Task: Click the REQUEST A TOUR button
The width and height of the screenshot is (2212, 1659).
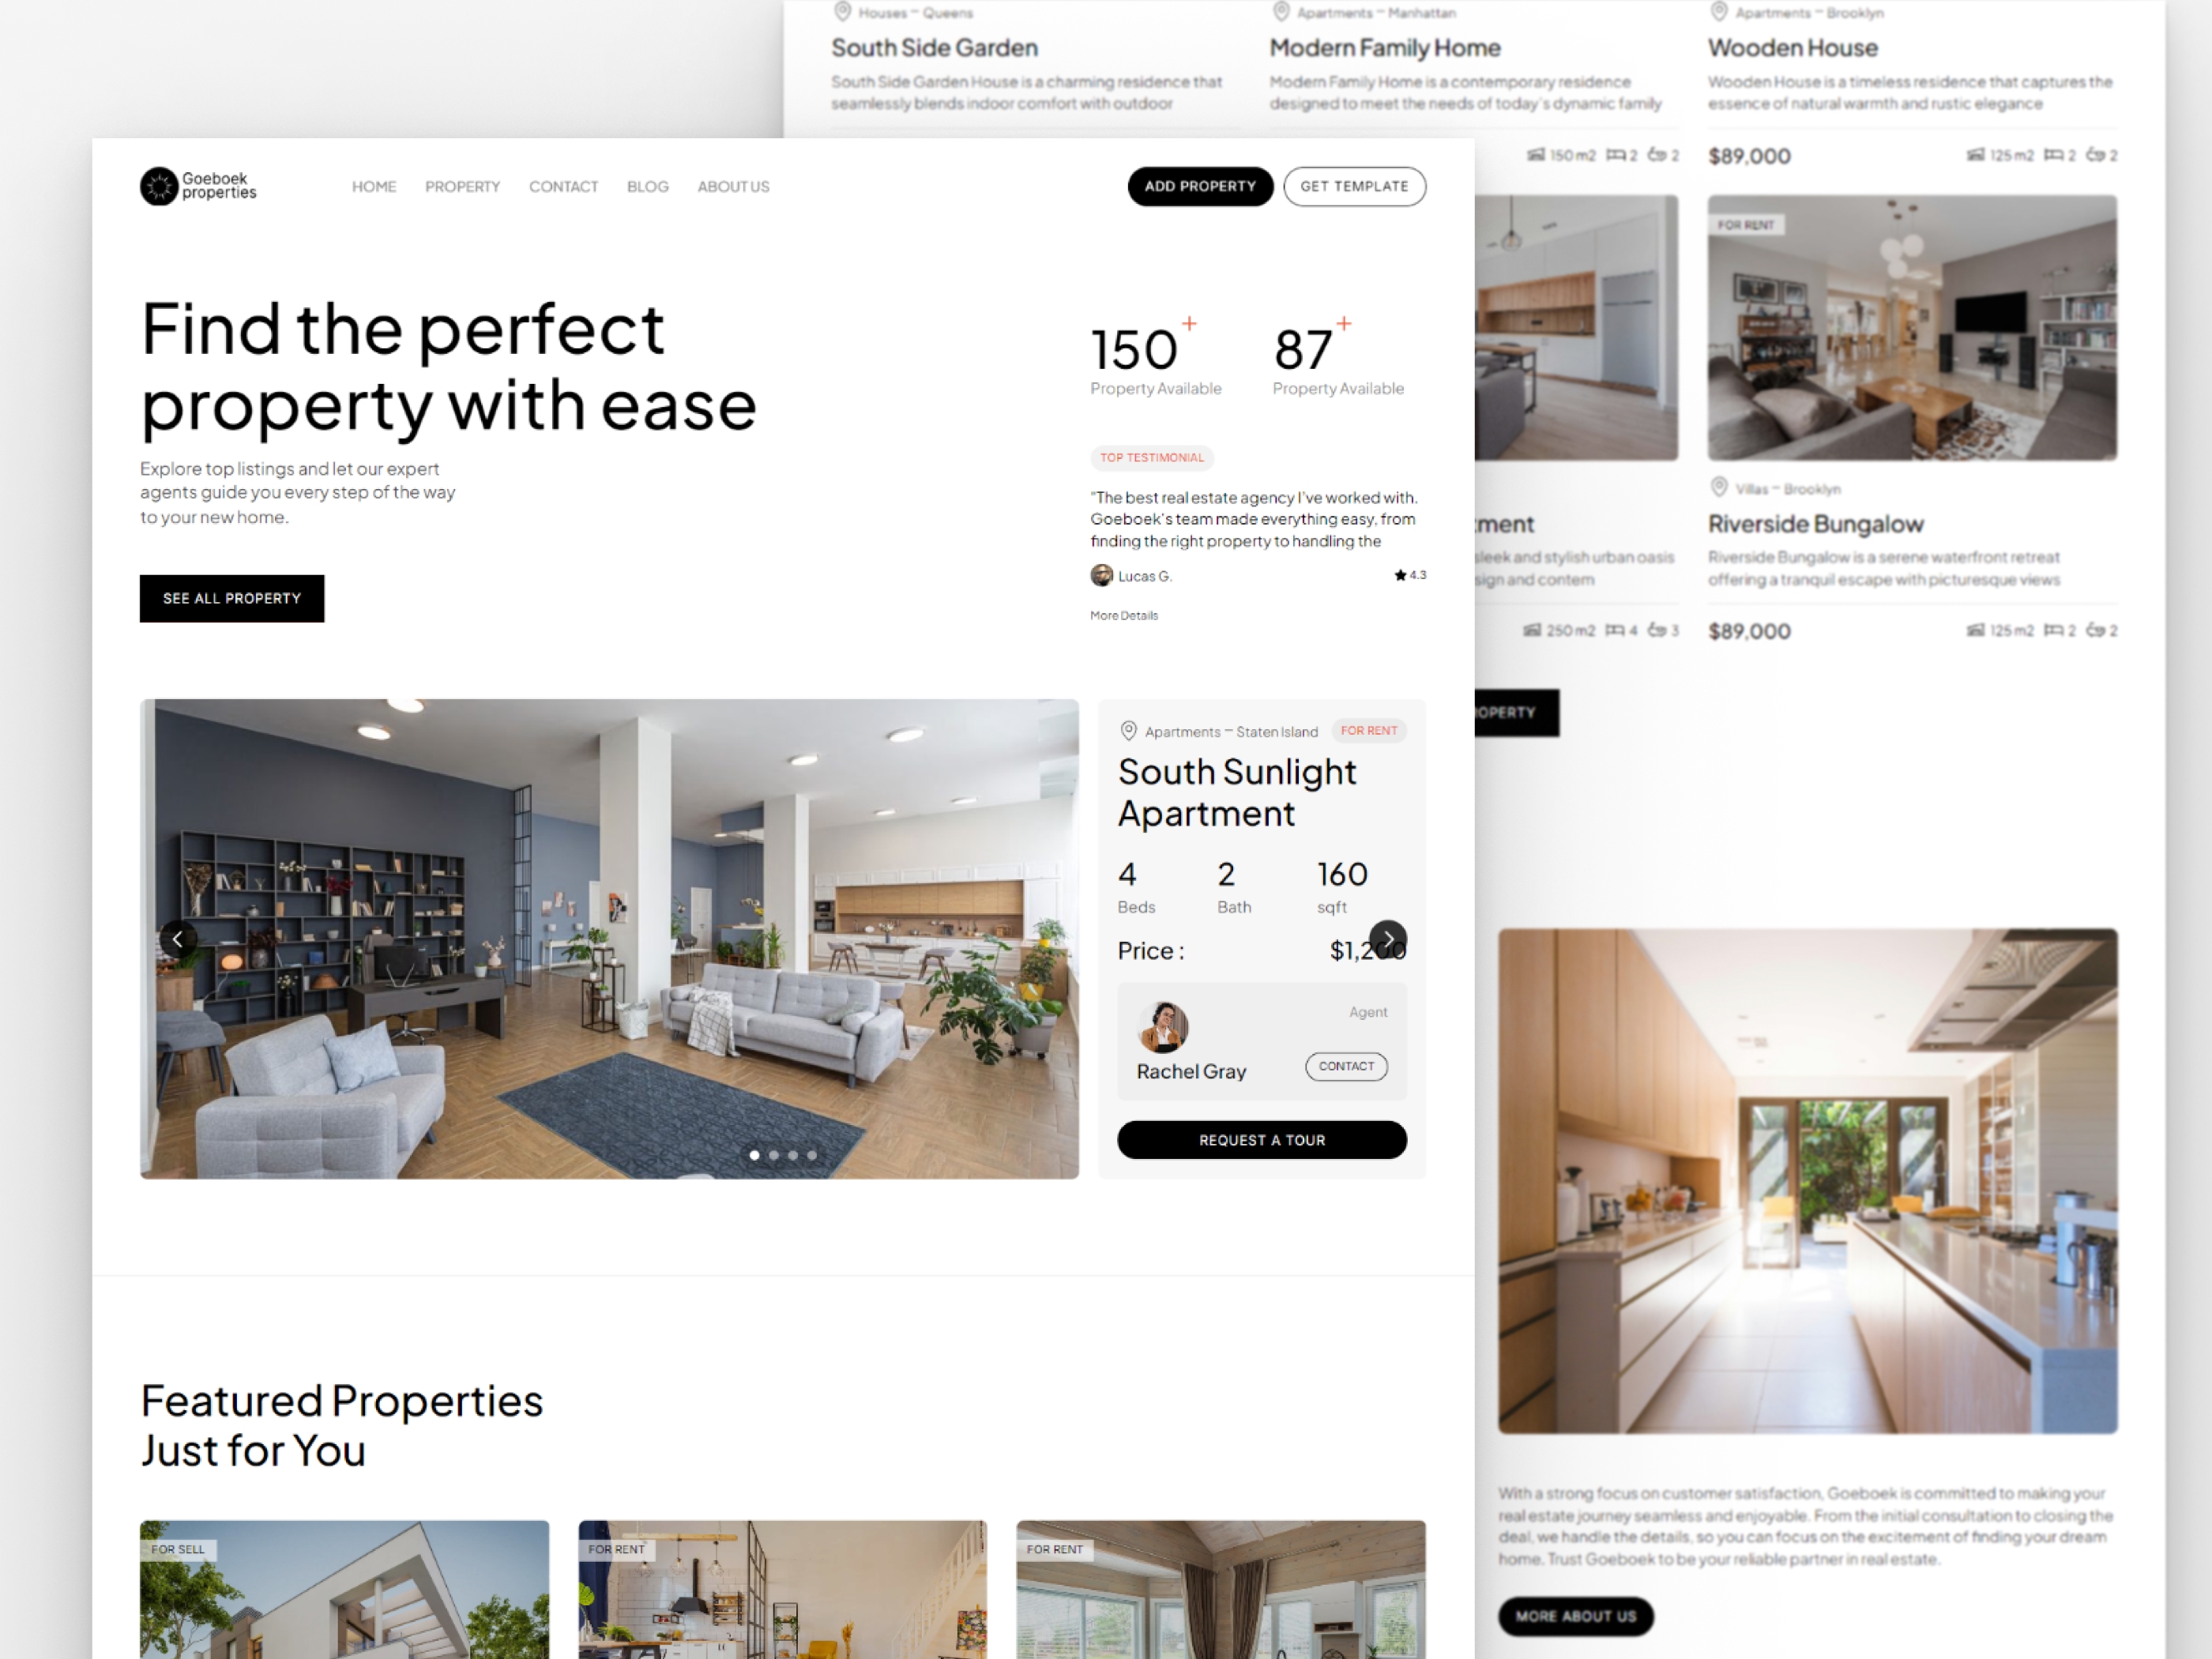Action: 1259,1140
